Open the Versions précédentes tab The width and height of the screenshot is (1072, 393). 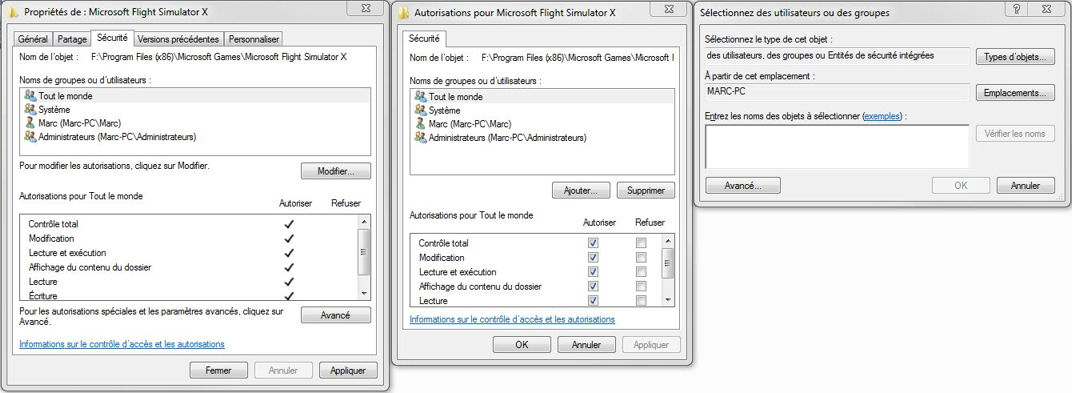pyautogui.click(x=178, y=39)
